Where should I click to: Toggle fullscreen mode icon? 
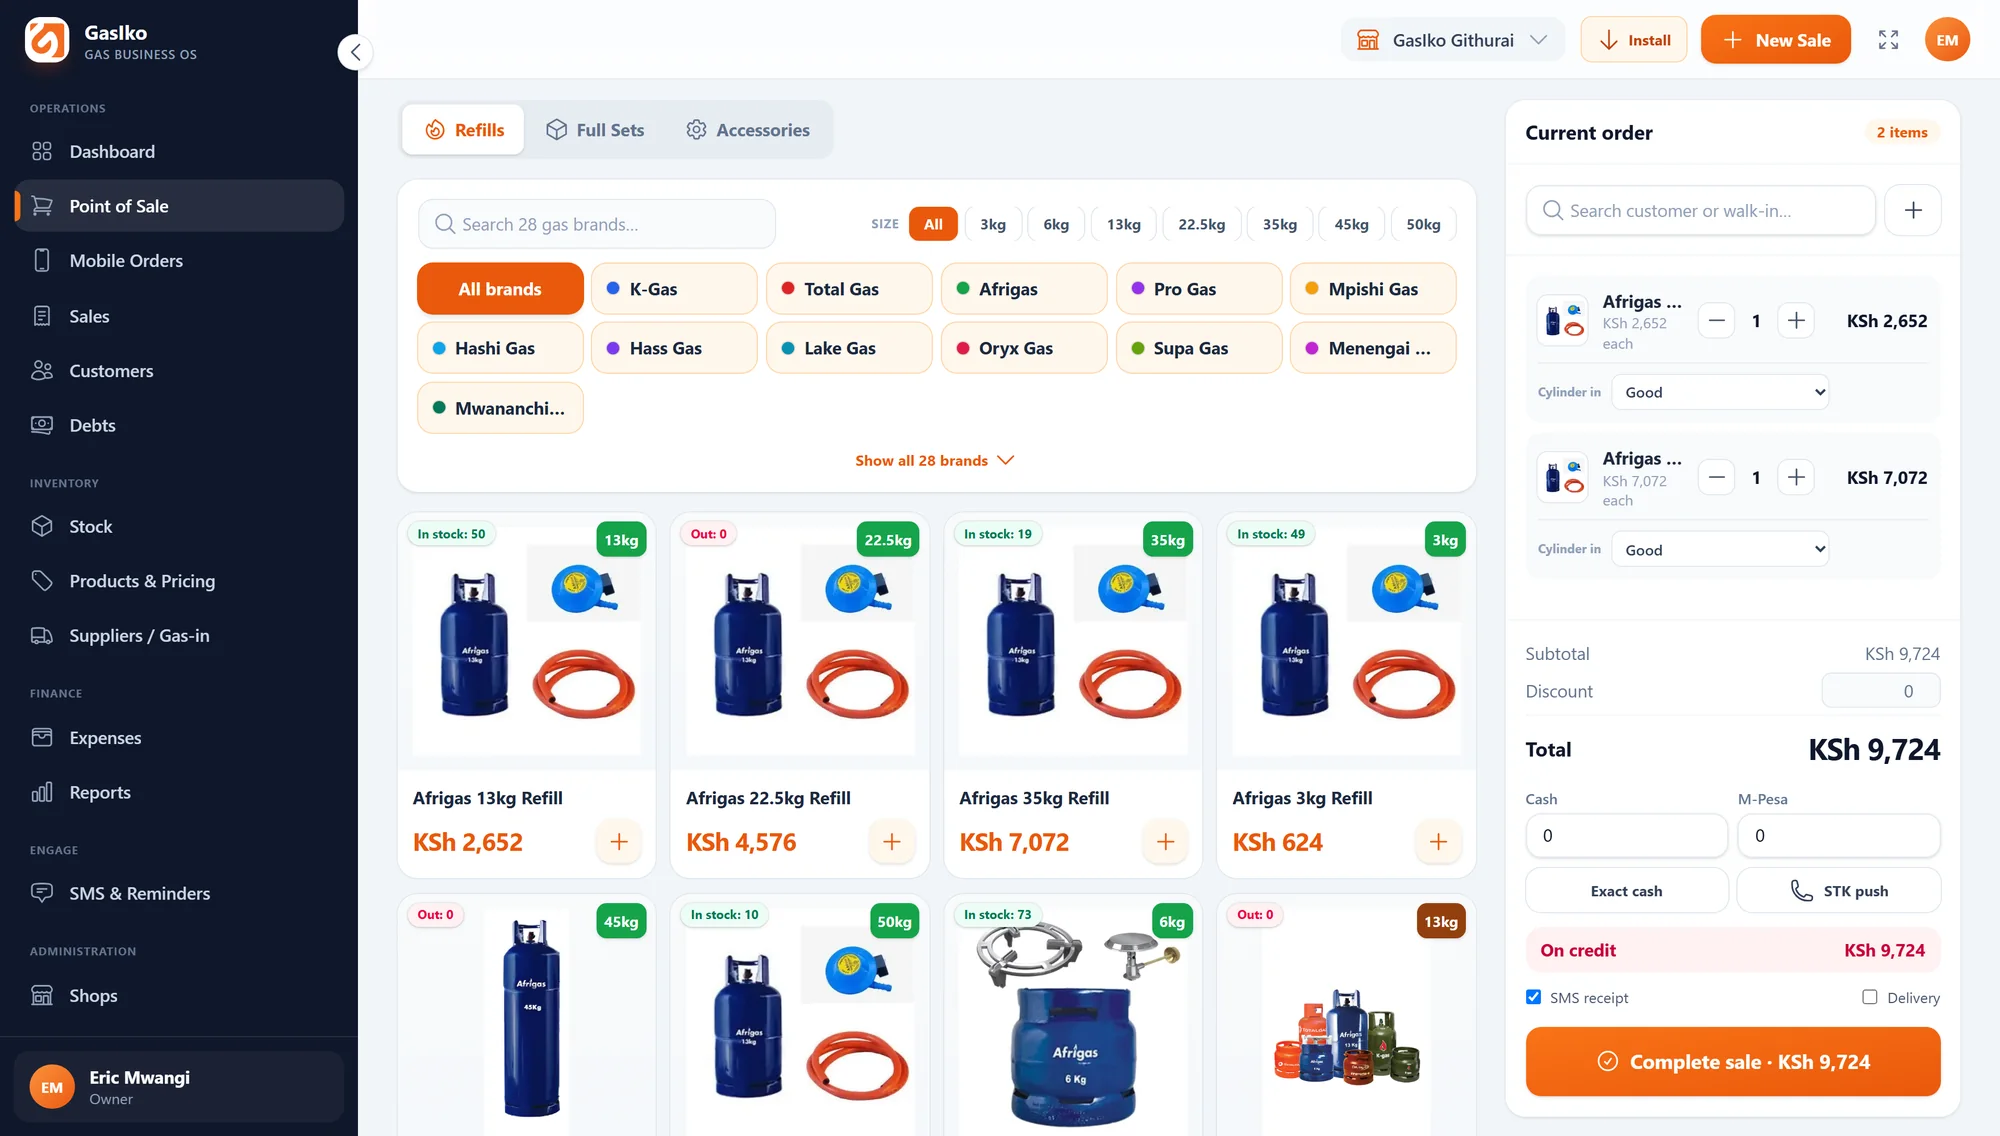pyautogui.click(x=1888, y=40)
